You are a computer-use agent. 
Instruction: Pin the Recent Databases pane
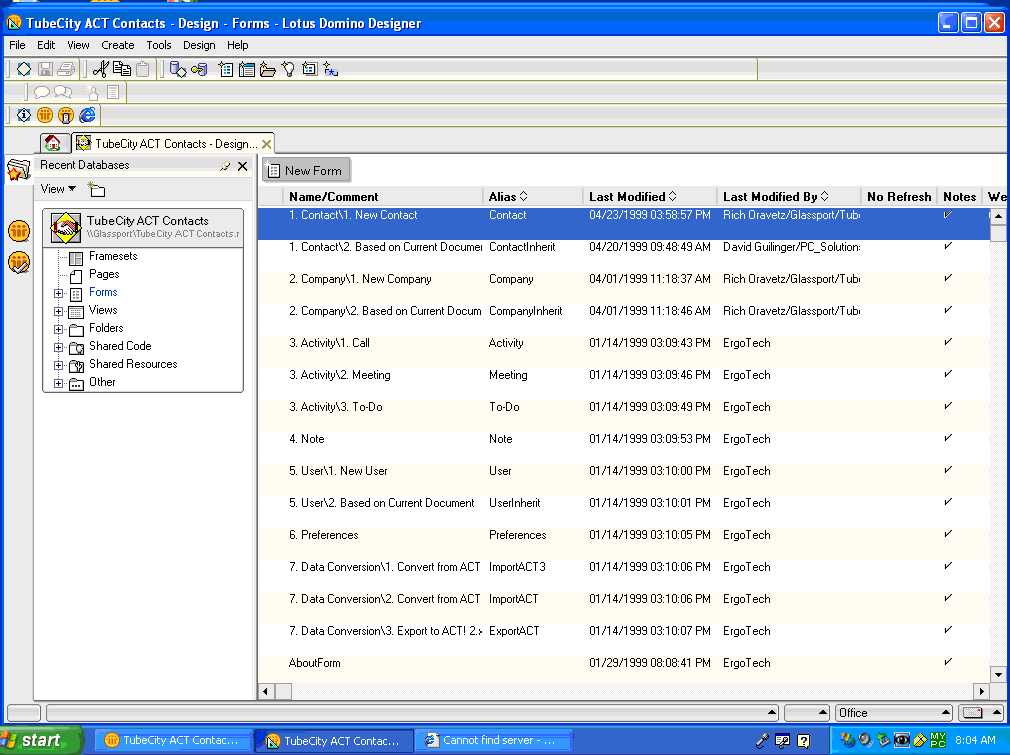[225, 166]
